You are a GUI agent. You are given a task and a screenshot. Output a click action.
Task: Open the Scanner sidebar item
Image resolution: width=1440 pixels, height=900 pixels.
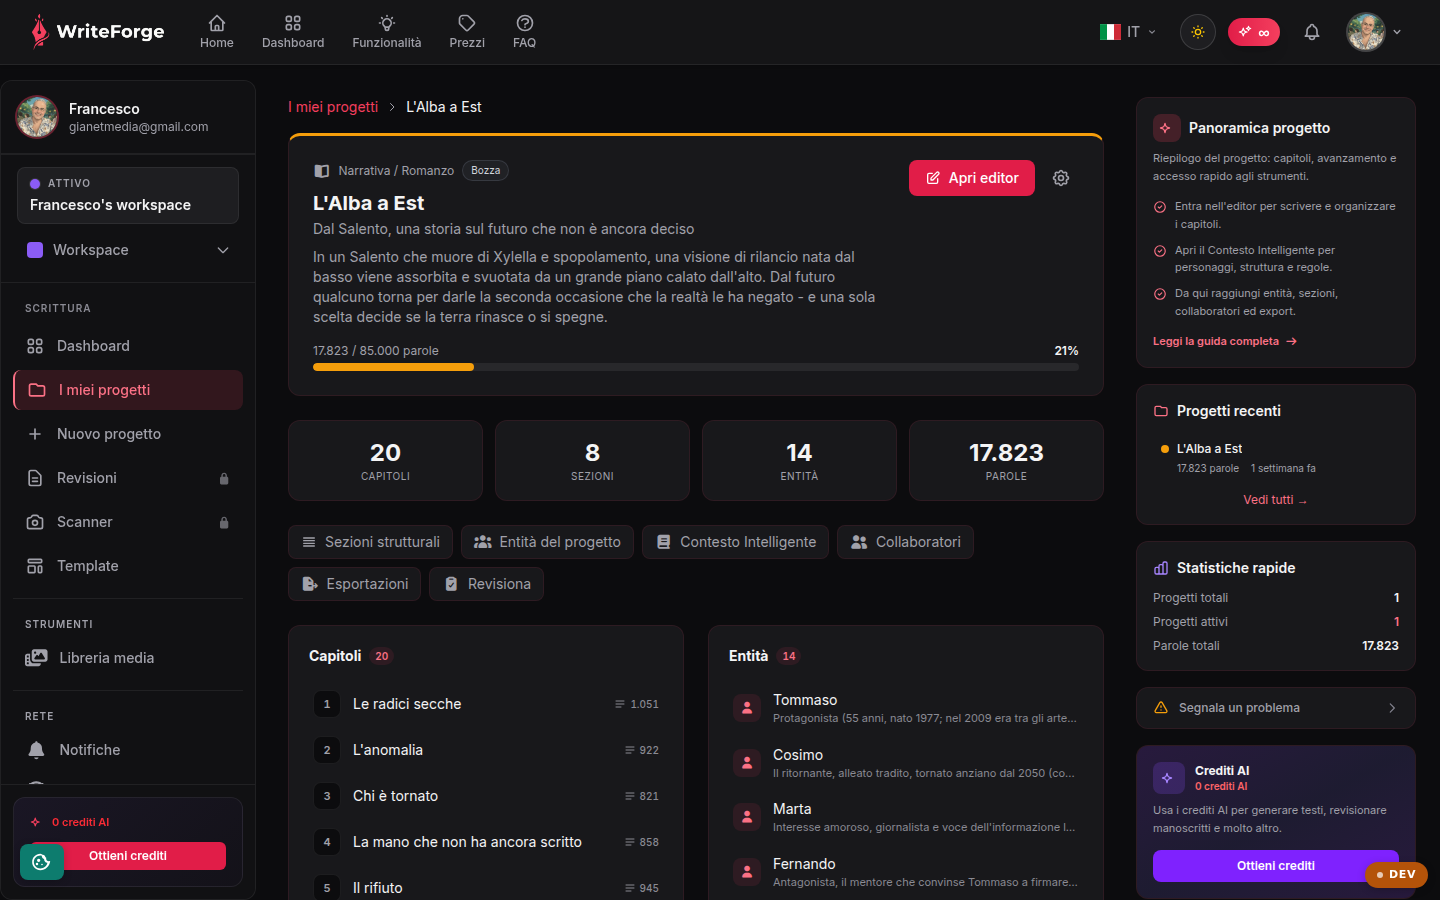click(128, 522)
